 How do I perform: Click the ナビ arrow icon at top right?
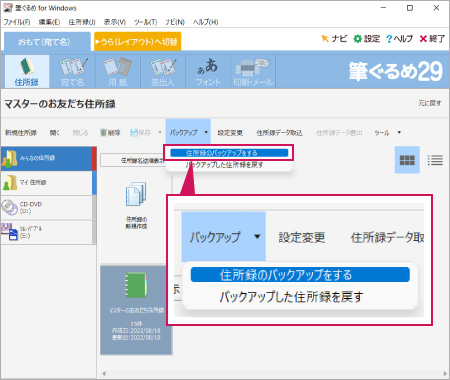334,39
